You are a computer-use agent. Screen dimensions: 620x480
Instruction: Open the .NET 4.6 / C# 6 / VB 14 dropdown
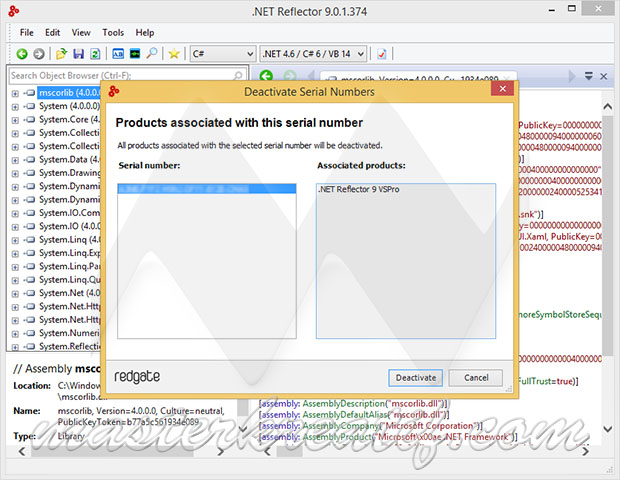tap(313, 54)
